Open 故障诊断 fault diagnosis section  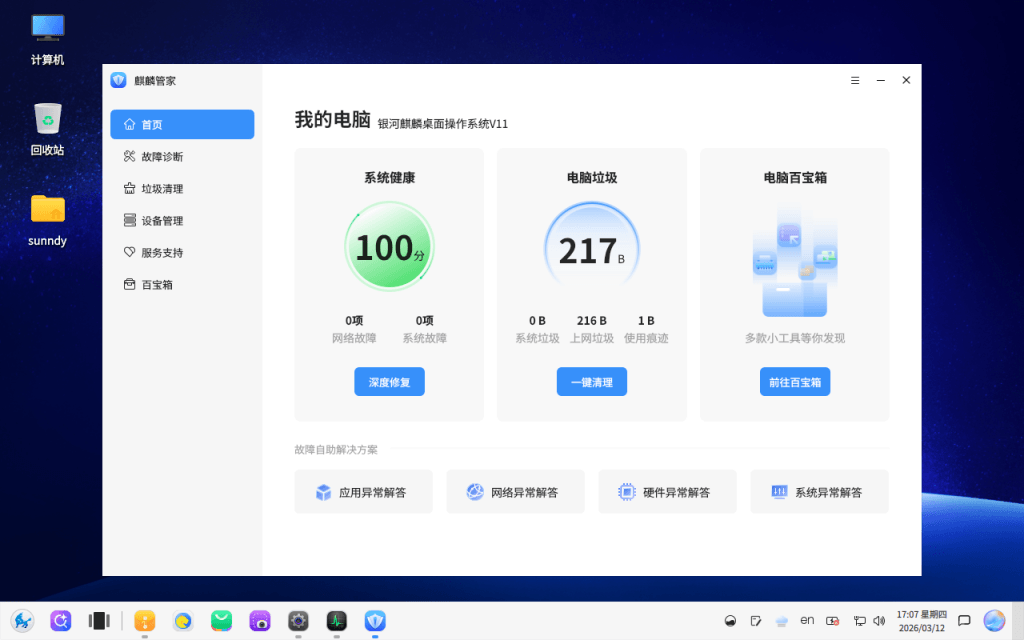pos(182,157)
